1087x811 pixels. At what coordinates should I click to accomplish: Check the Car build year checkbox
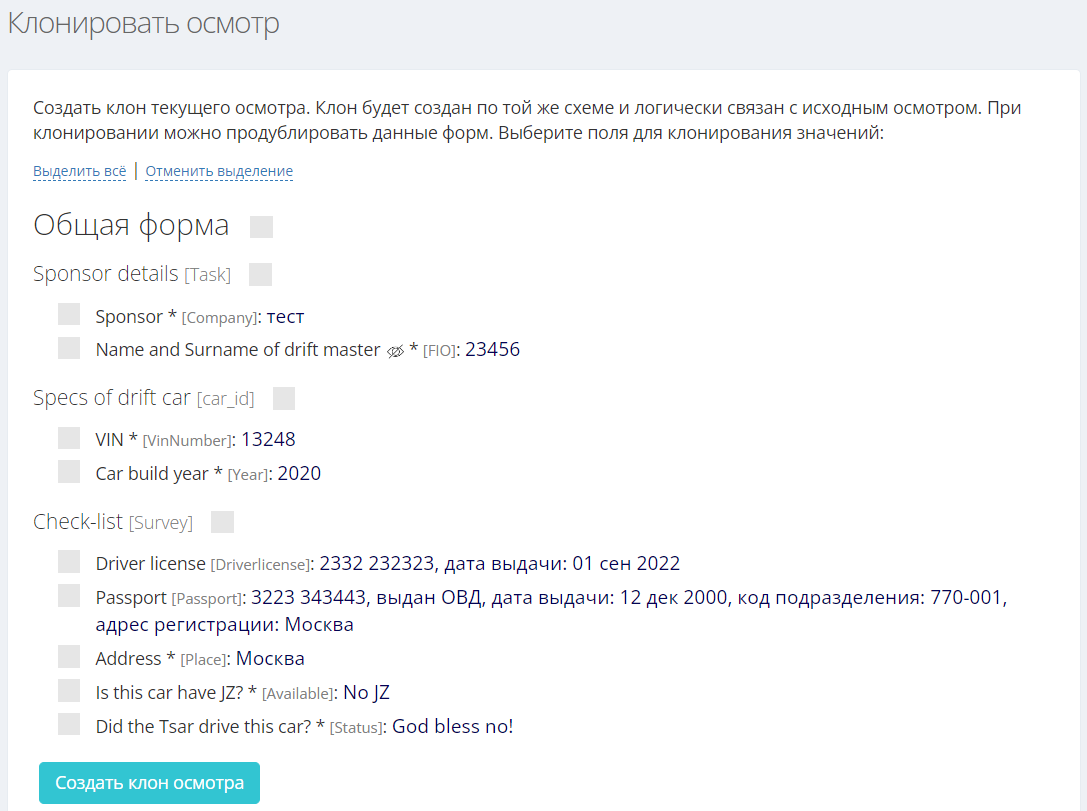click(69, 472)
